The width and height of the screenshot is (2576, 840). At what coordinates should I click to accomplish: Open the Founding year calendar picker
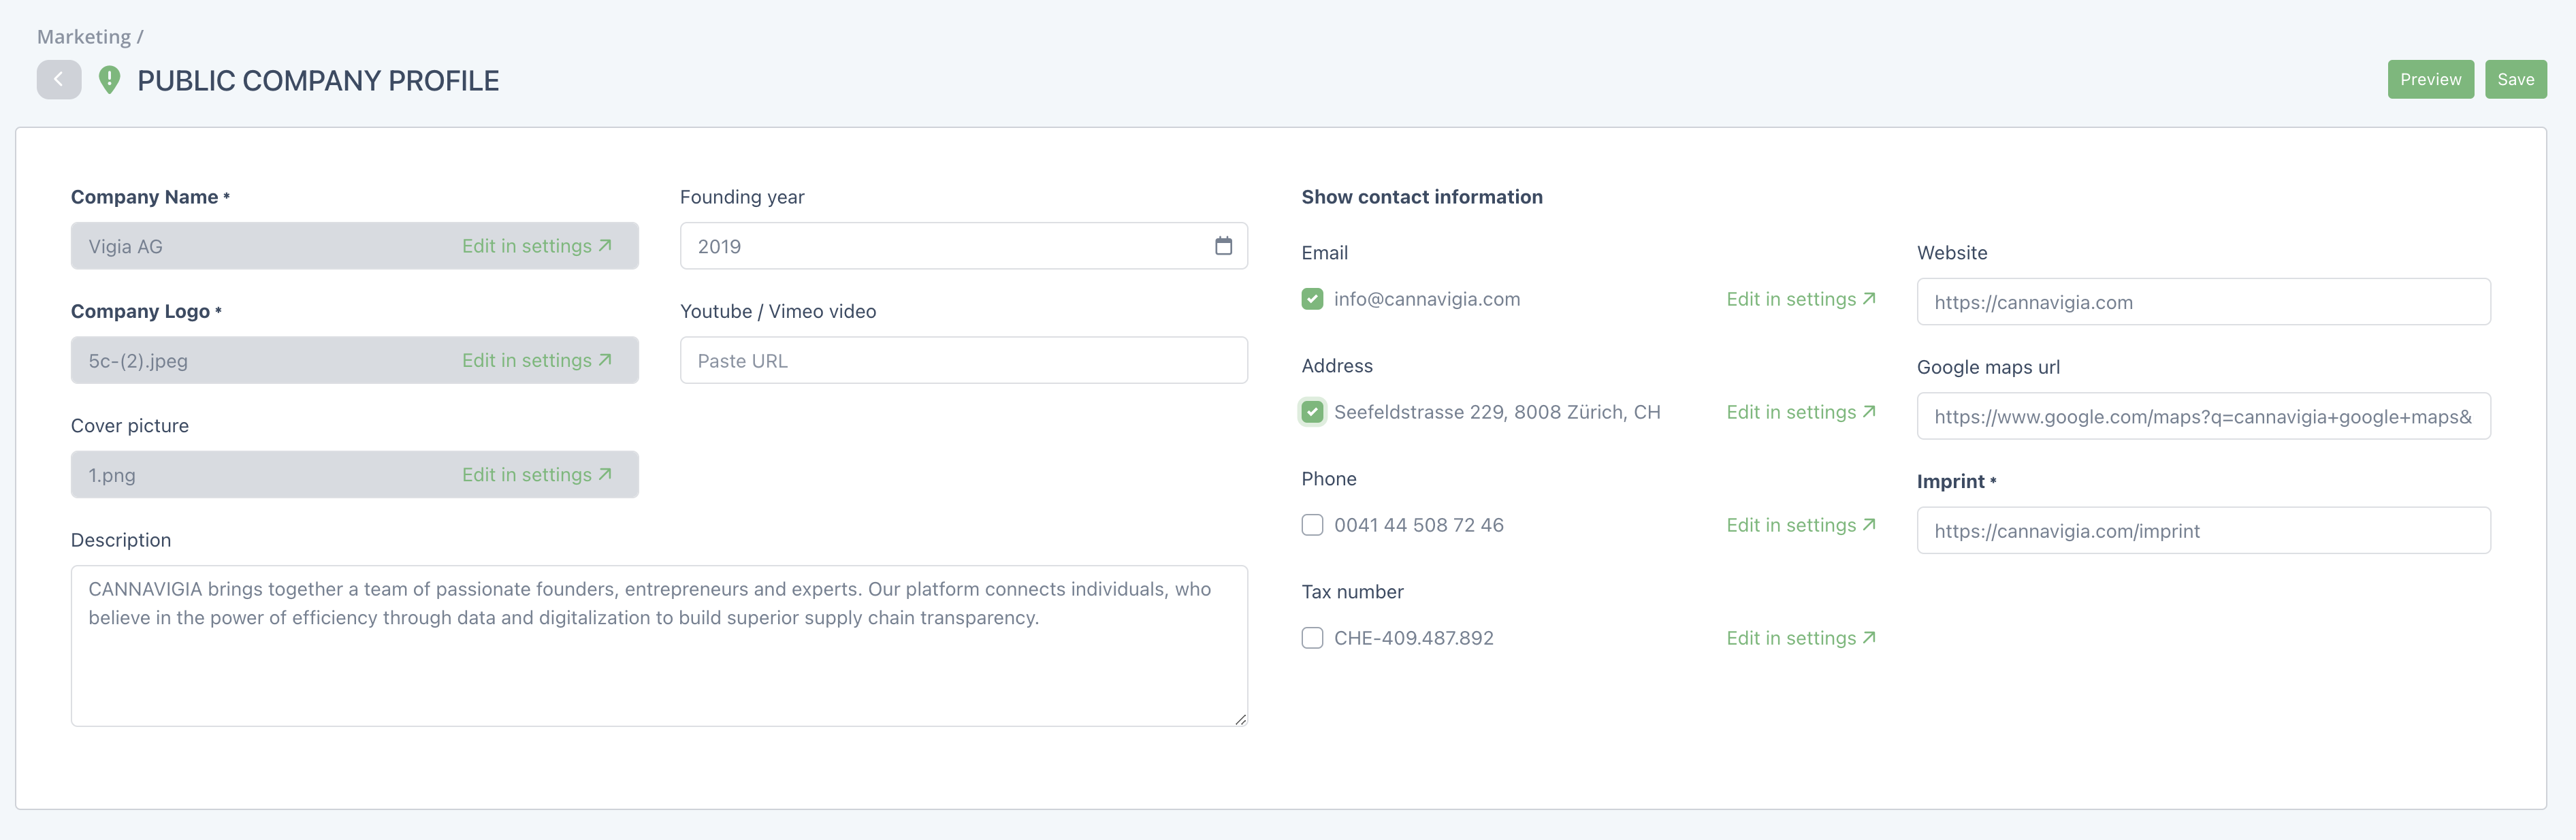tap(1223, 246)
